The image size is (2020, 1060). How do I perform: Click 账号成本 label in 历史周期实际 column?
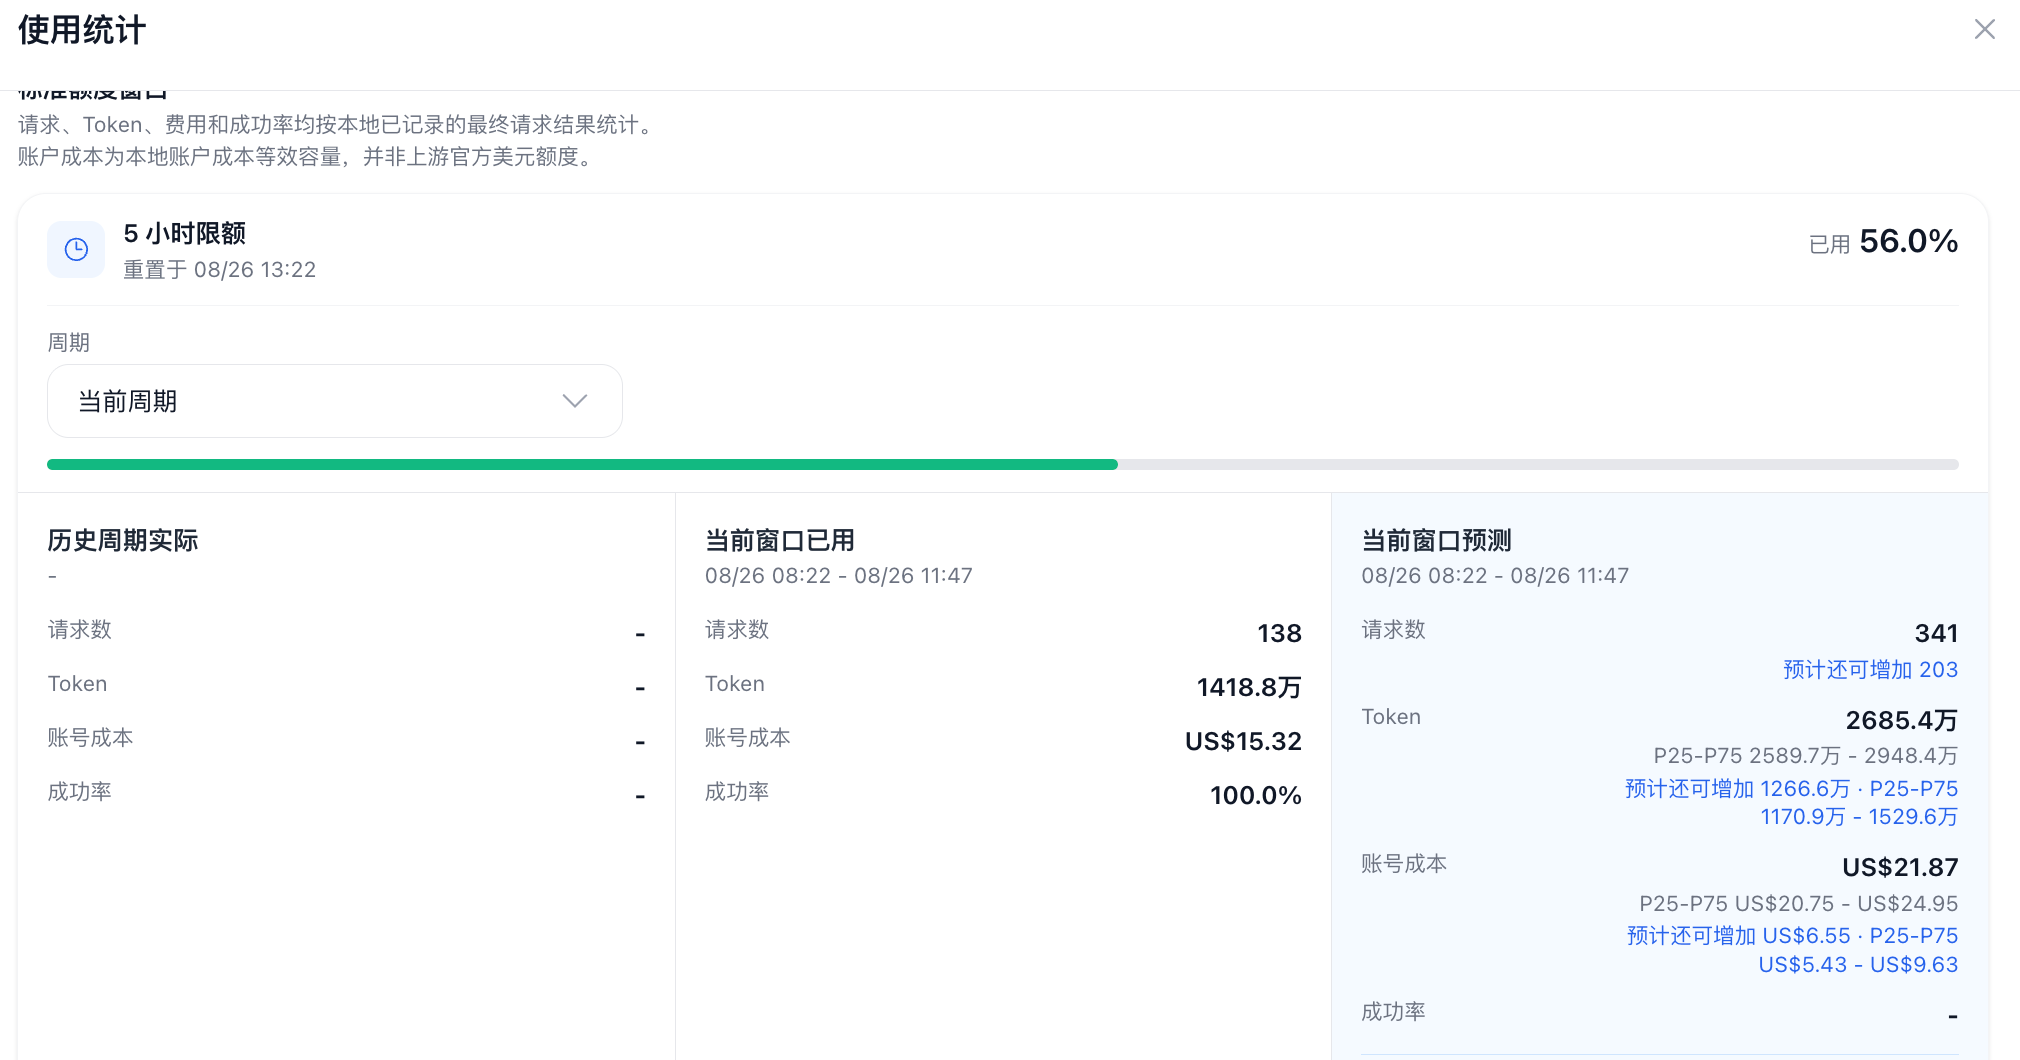pyautogui.click(x=90, y=738)
